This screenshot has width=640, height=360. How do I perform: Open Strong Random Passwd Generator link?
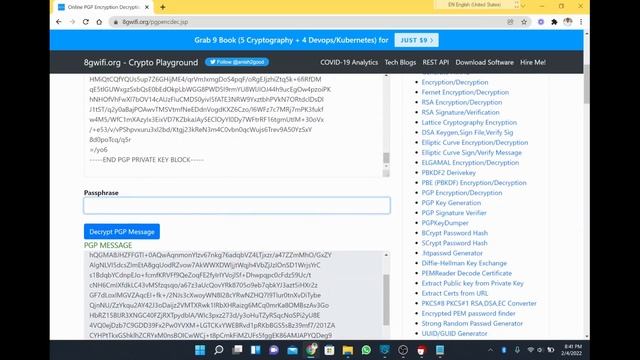pyautogui.click(x=472, y=323)
